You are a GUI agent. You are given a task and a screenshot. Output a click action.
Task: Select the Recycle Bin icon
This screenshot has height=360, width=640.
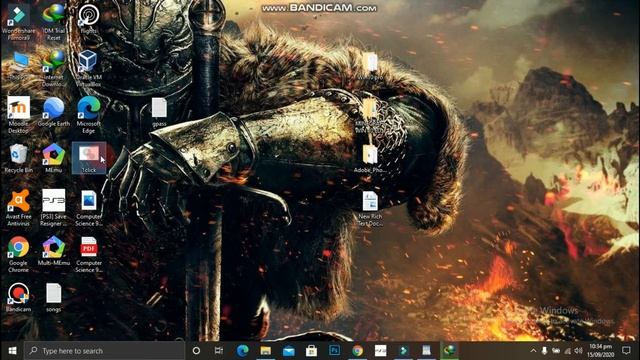pyautogui.click(x=18, y=158)
